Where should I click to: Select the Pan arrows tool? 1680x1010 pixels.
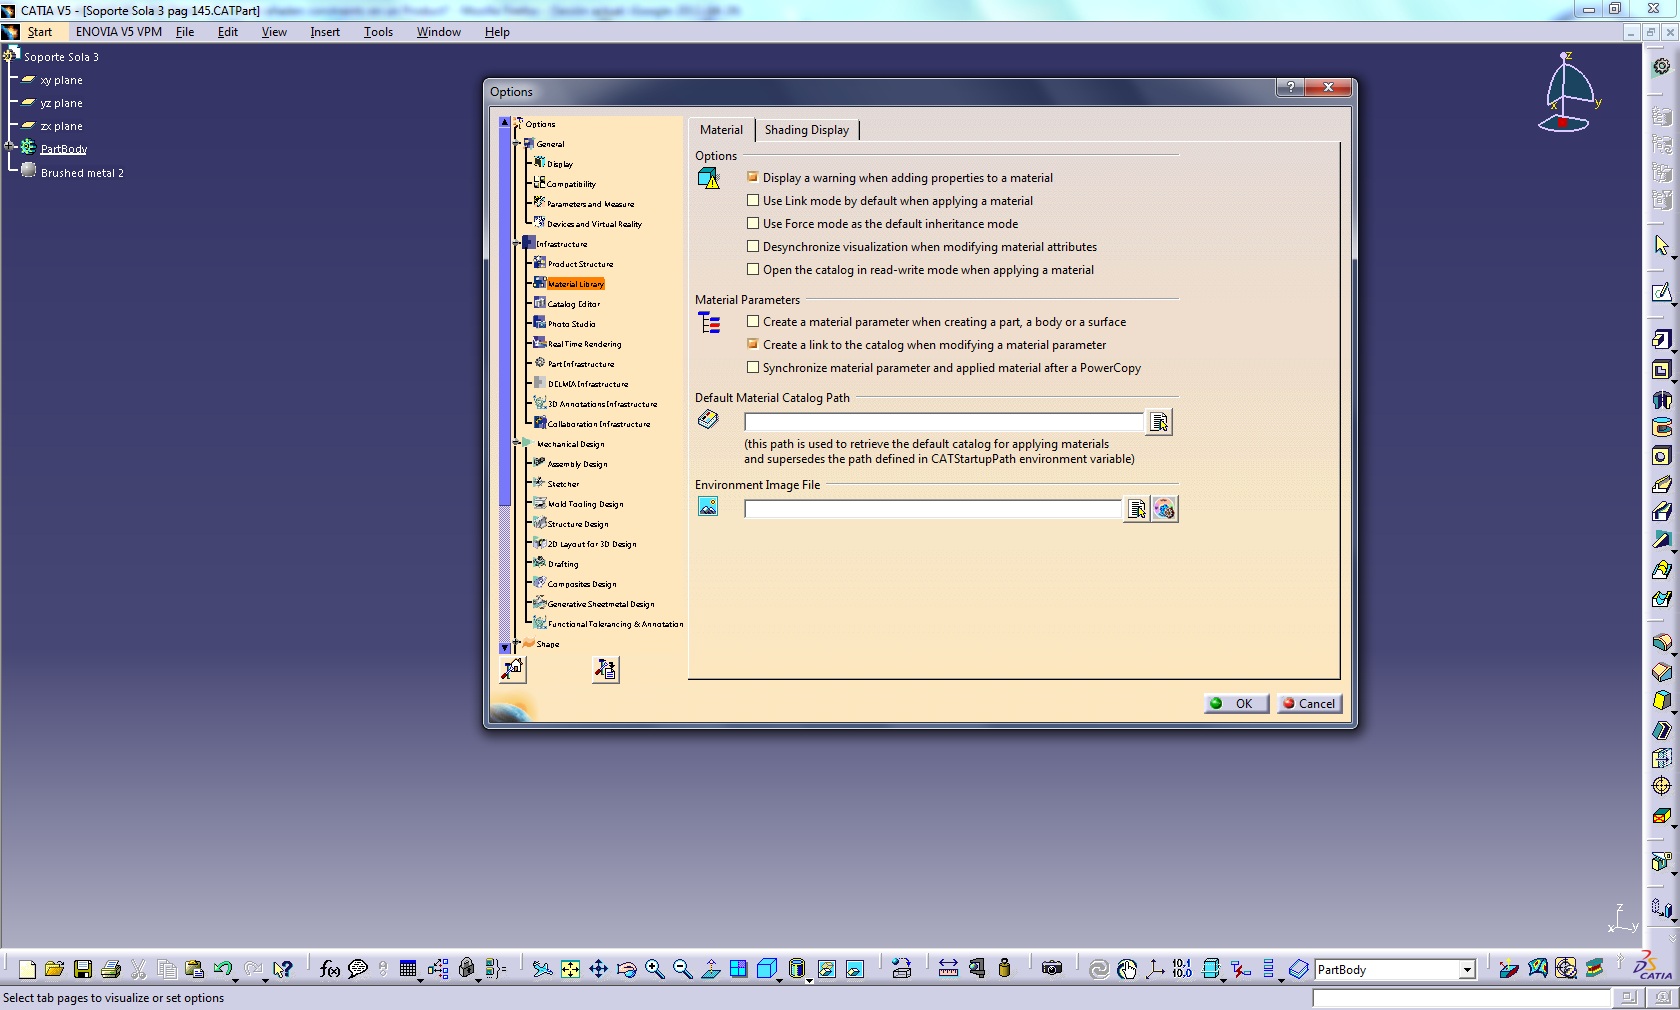598,969
